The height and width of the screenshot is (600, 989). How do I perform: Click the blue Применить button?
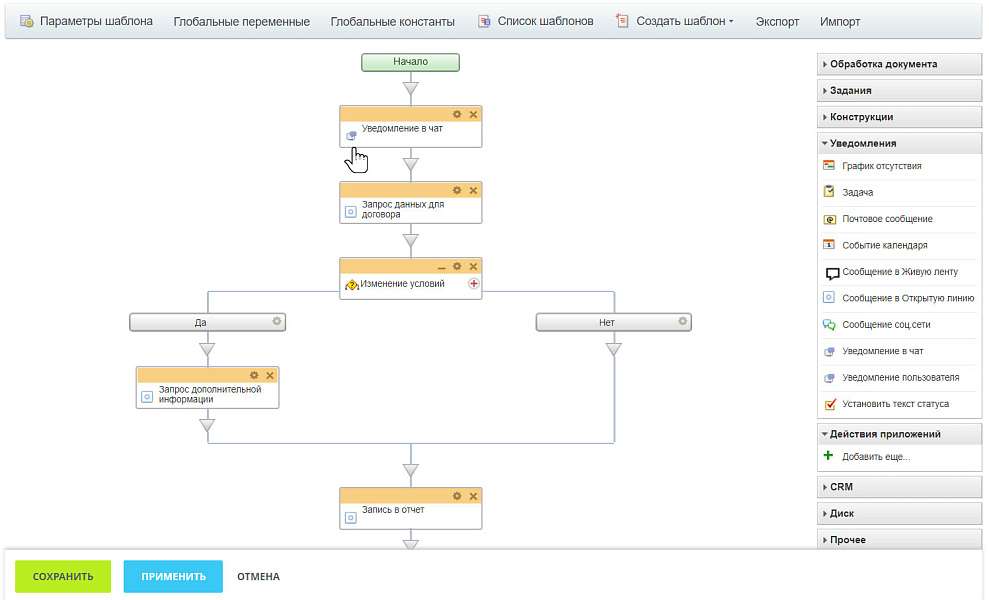[x=173, y=576]
